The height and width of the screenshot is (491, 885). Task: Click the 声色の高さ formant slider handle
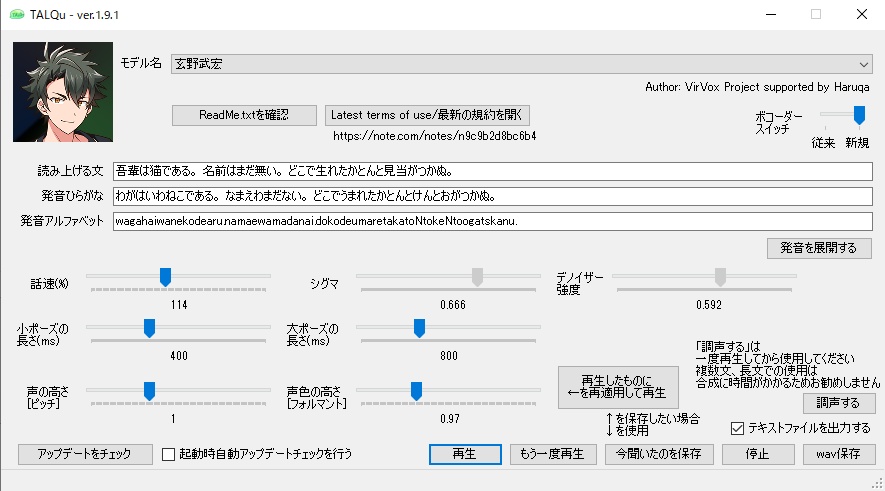click(x=416, y=391)
